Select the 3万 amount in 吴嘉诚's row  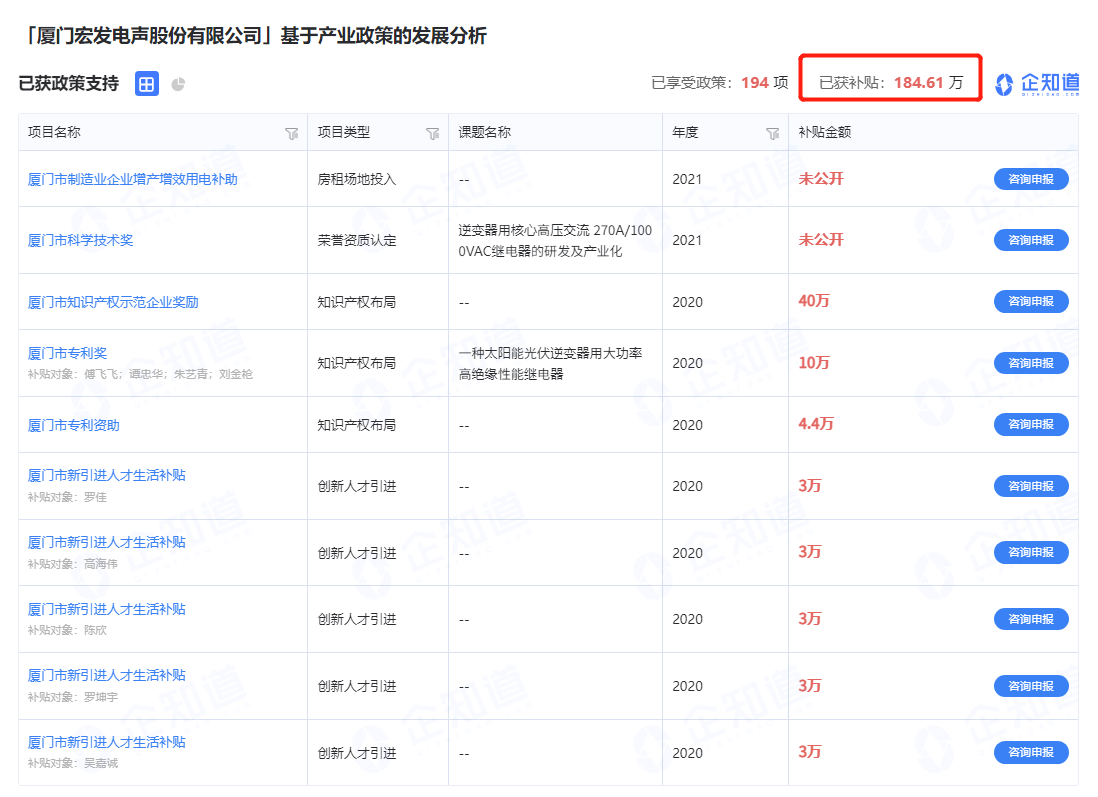809,751
